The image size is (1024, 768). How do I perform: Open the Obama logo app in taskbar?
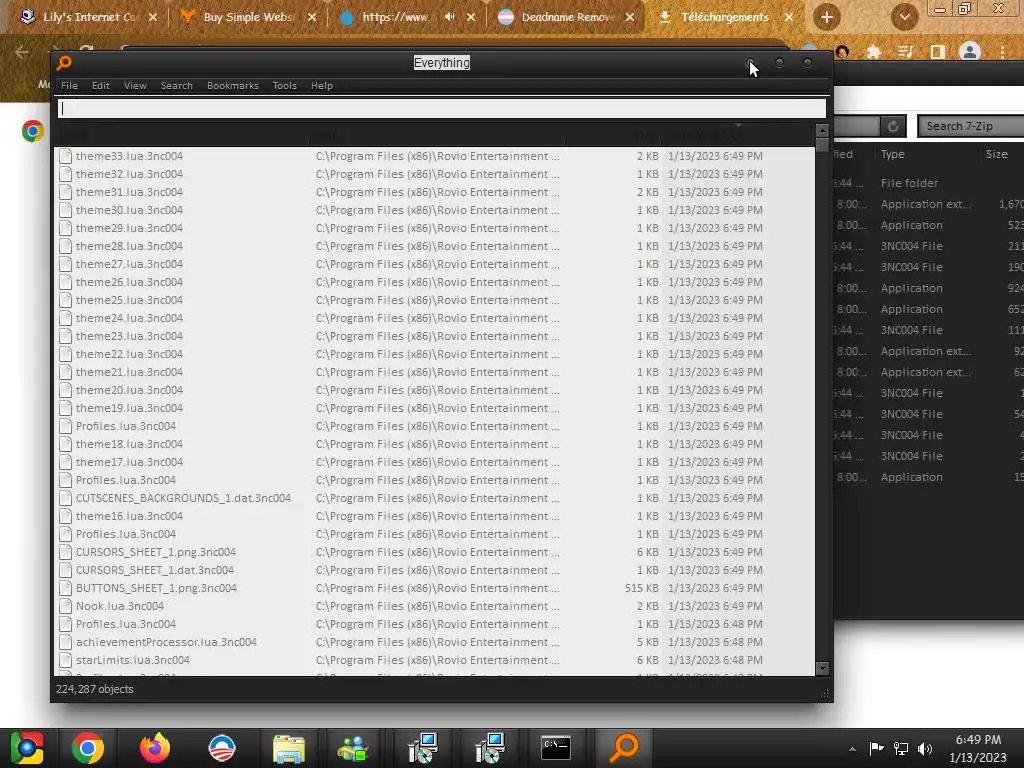click(221, 748)
